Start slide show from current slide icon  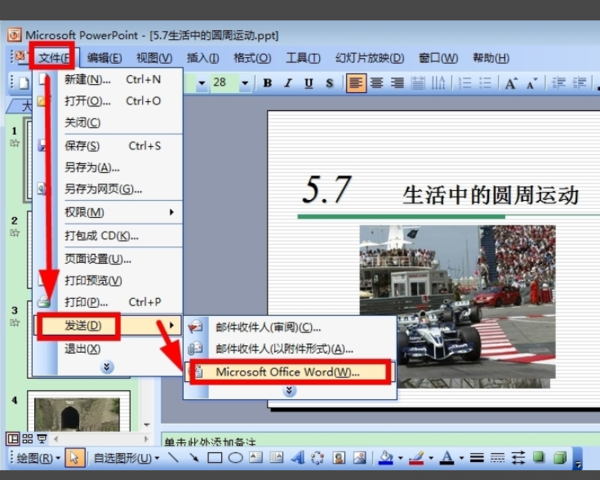[x=42, y=439]
